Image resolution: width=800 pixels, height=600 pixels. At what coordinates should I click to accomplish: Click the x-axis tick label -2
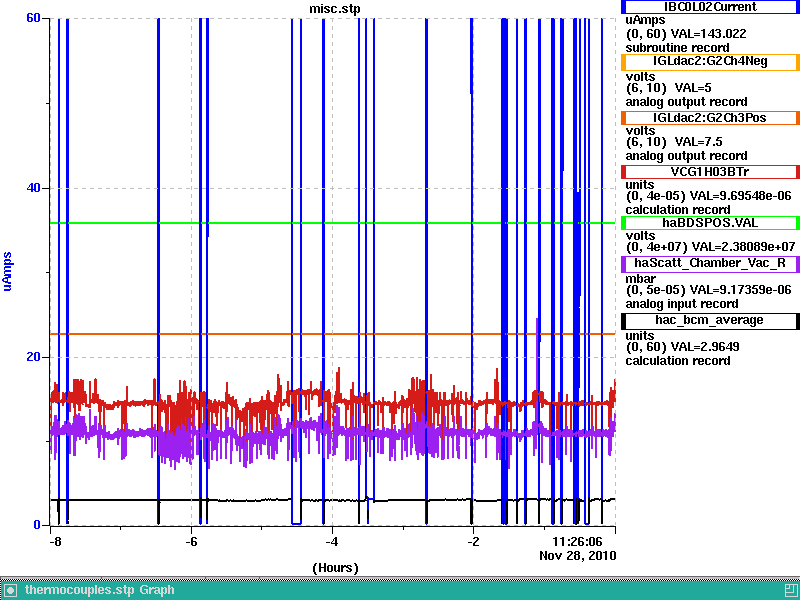coord(473,541)
